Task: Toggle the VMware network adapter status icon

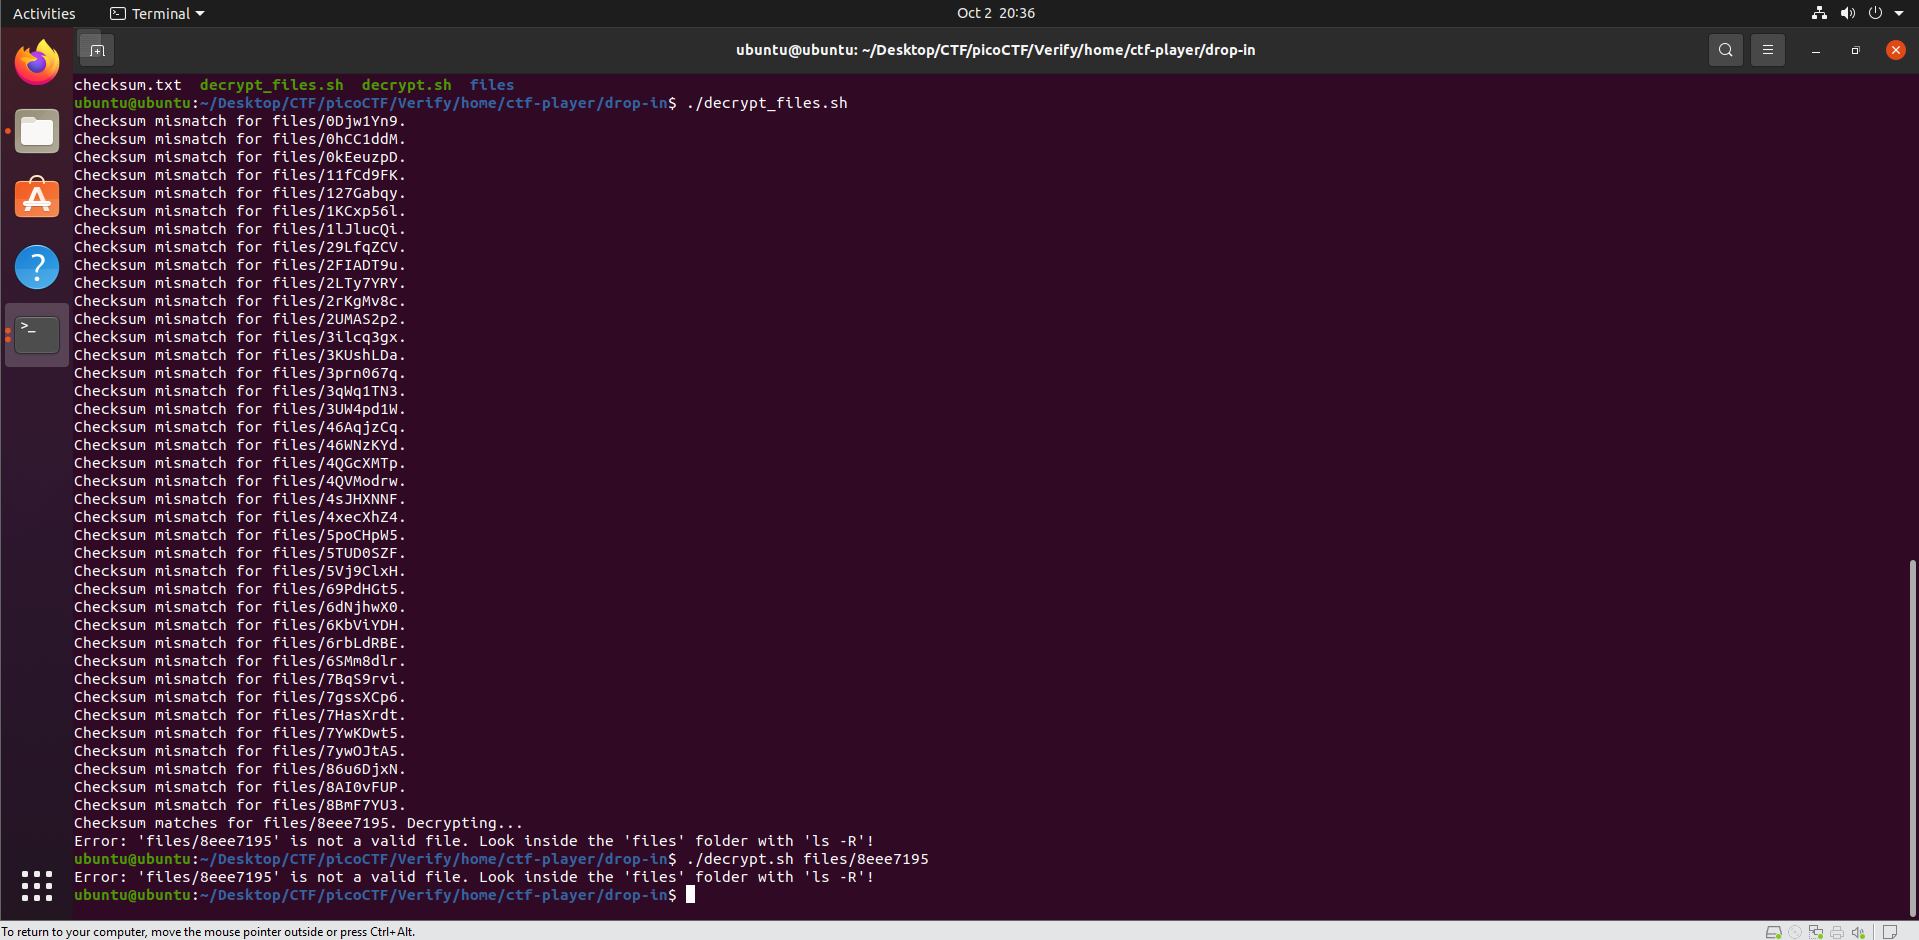Action: (1816, 932)
